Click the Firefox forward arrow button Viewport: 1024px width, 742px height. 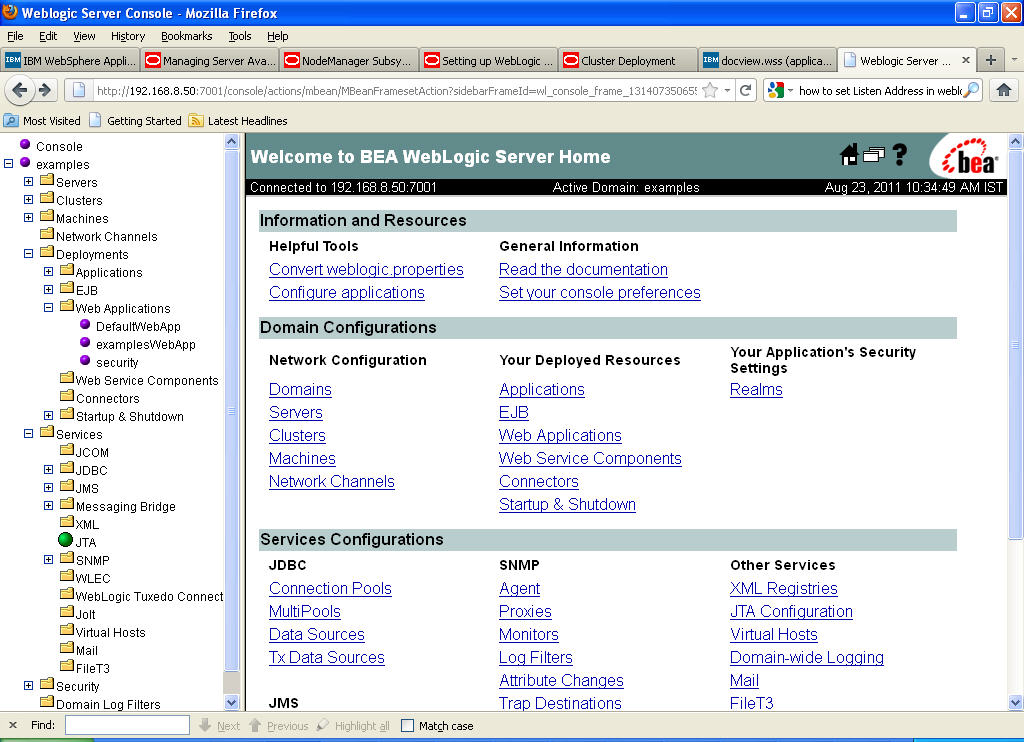coord(45,90)
